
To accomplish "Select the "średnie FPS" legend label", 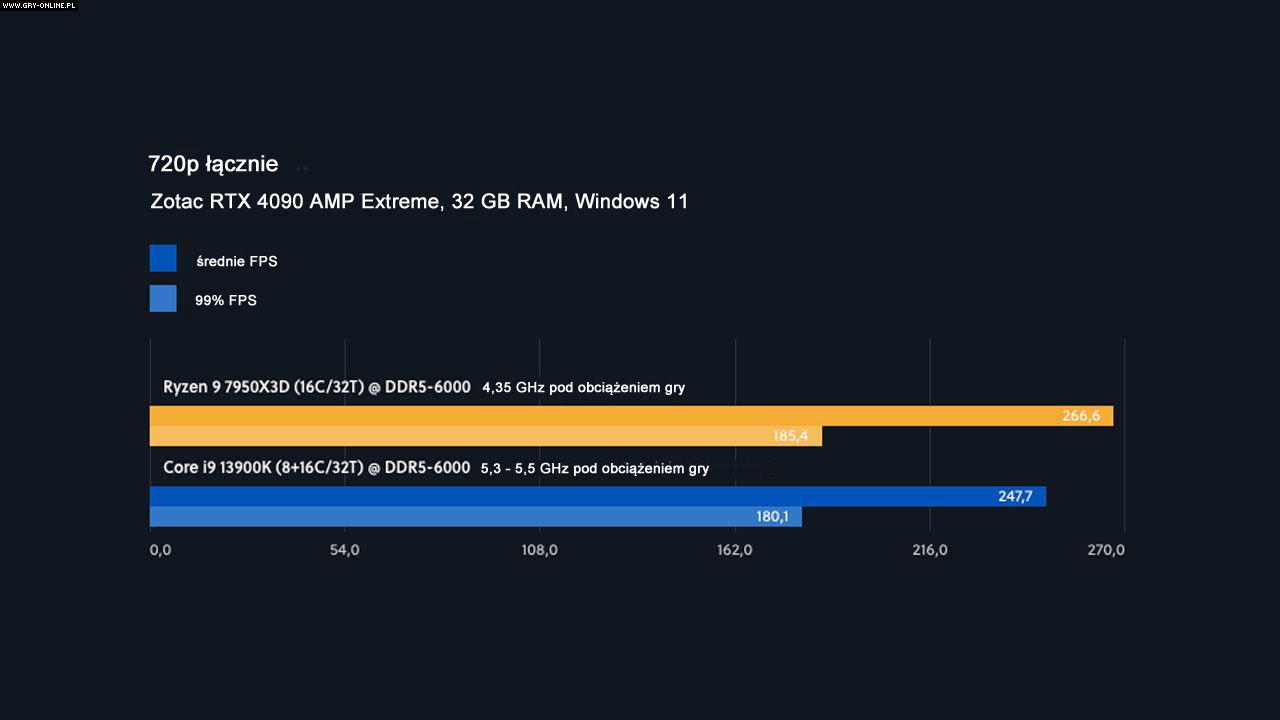I will pyautogui.click(x=237, y=262).
